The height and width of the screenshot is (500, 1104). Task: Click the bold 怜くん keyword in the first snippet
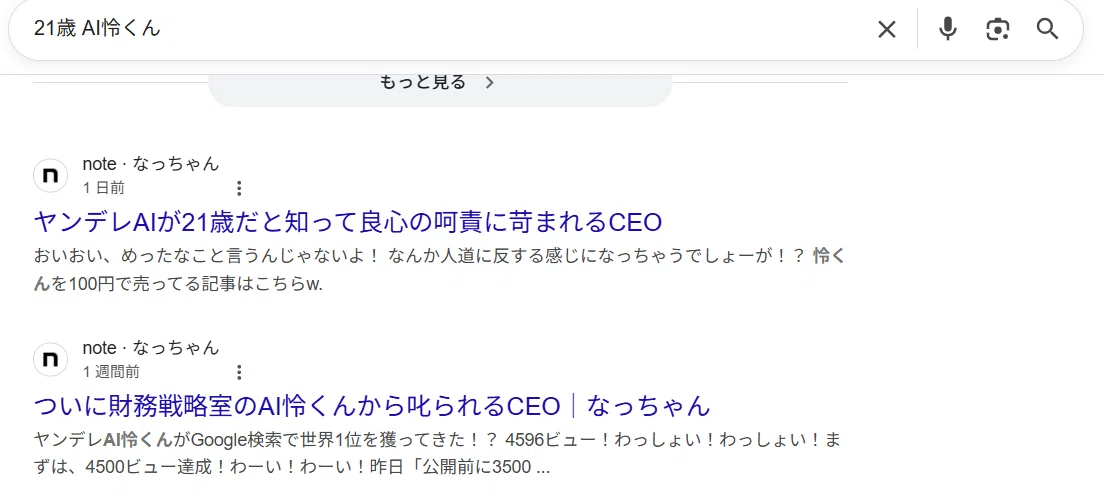click(x=828, y=256)
